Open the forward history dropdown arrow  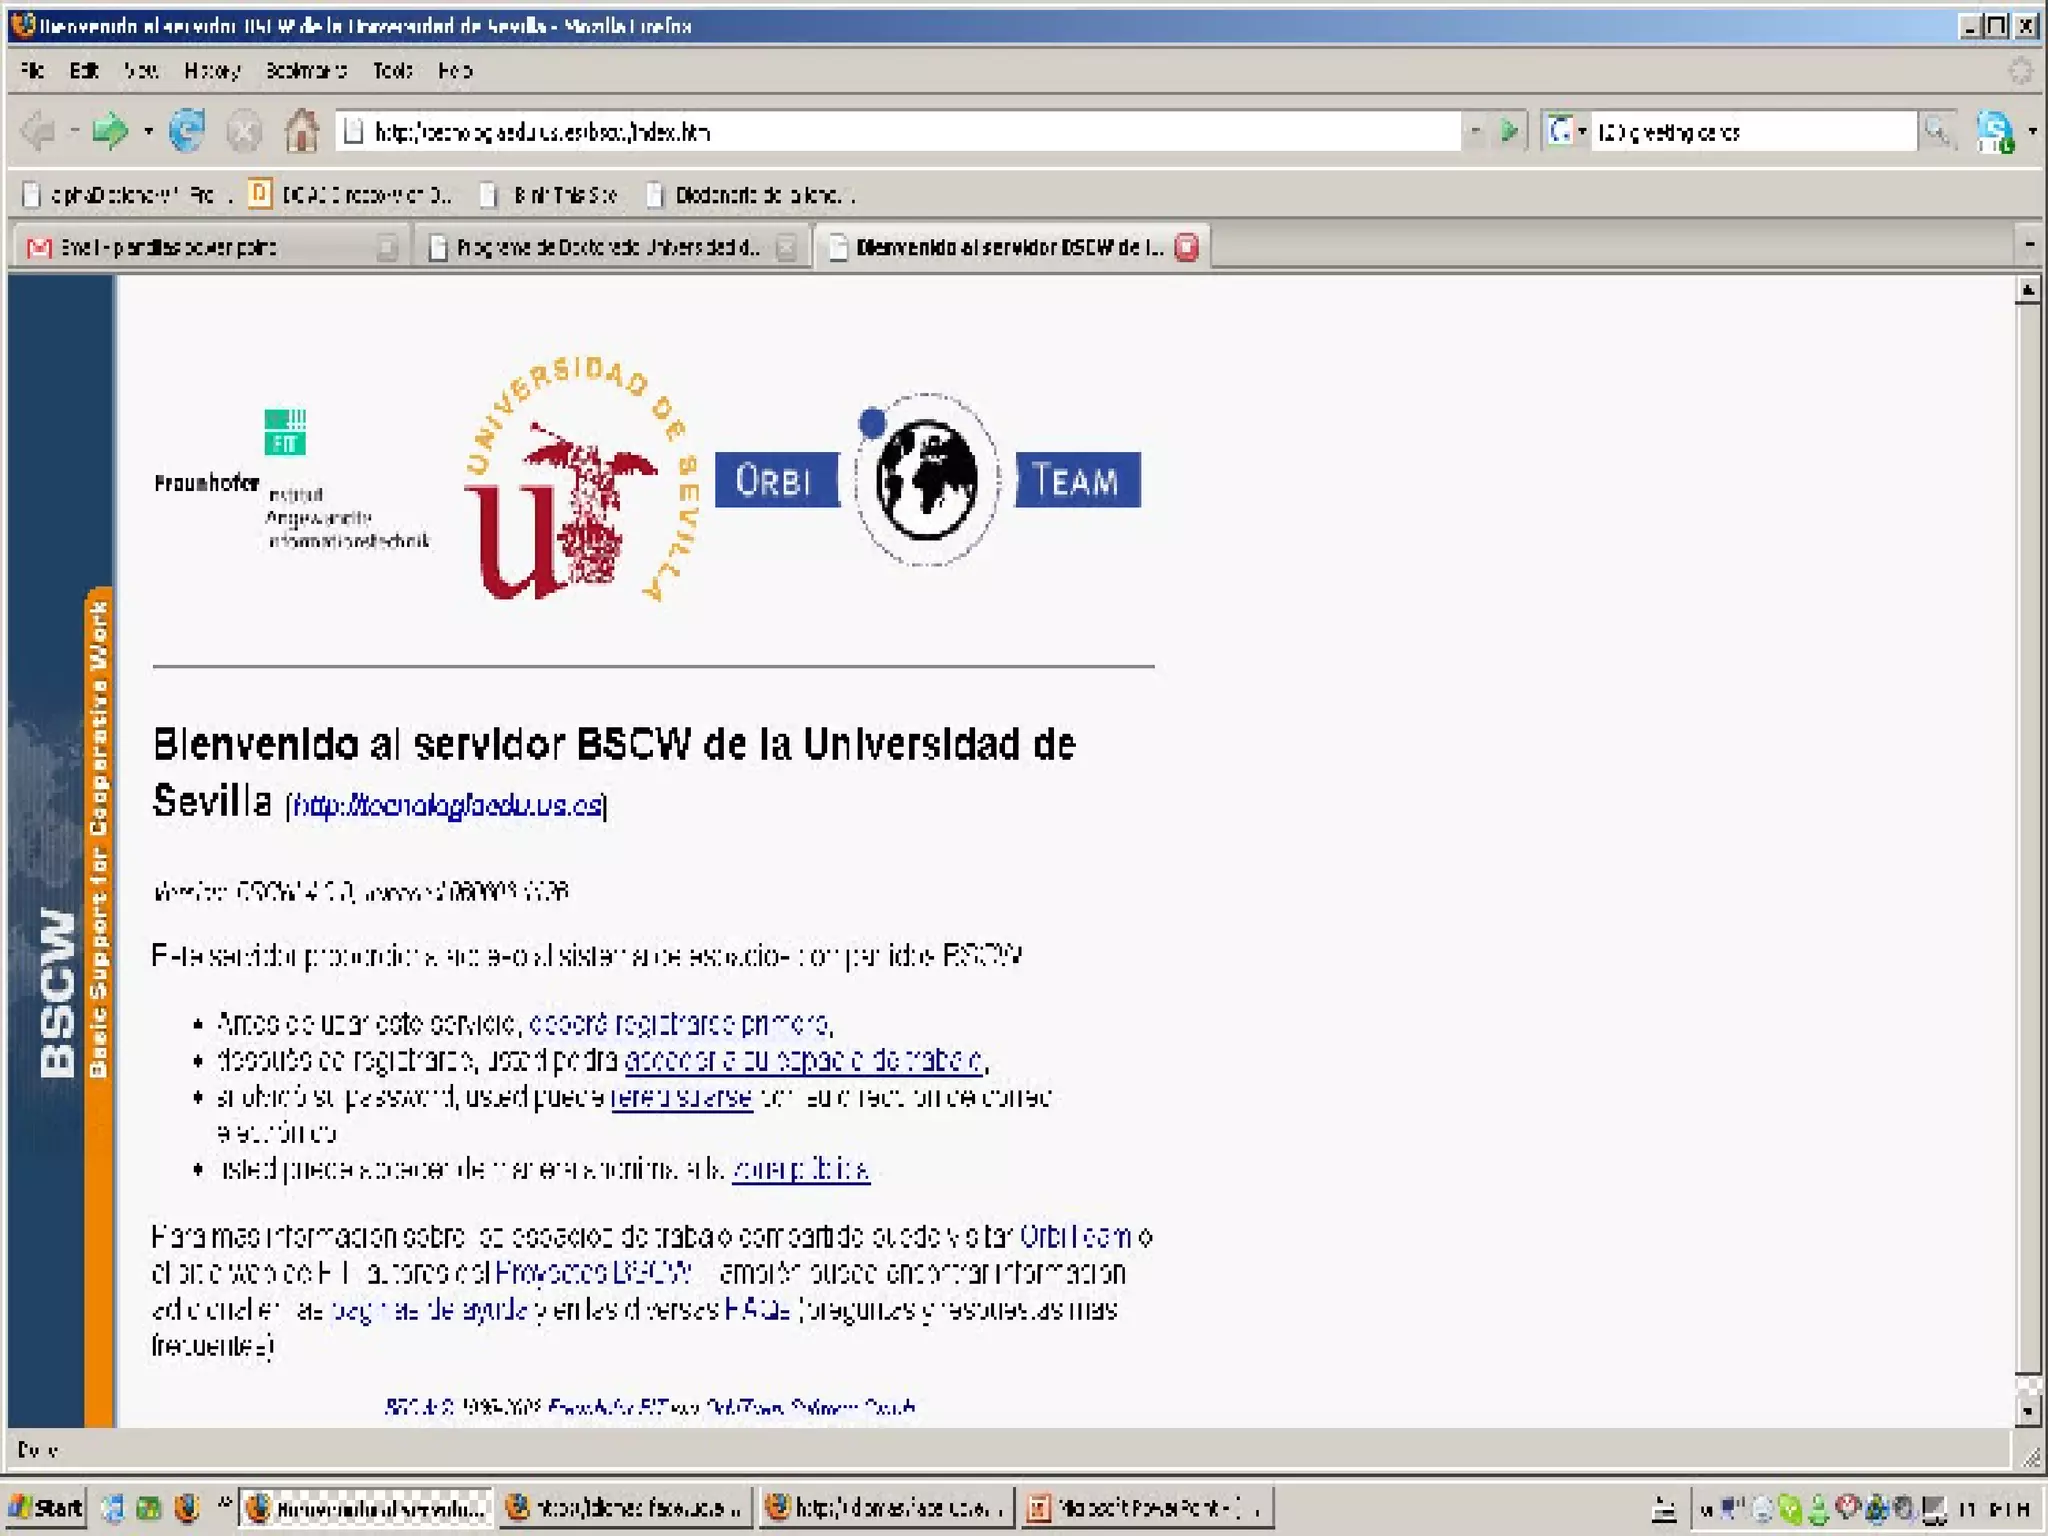click(x=148, y=131)
